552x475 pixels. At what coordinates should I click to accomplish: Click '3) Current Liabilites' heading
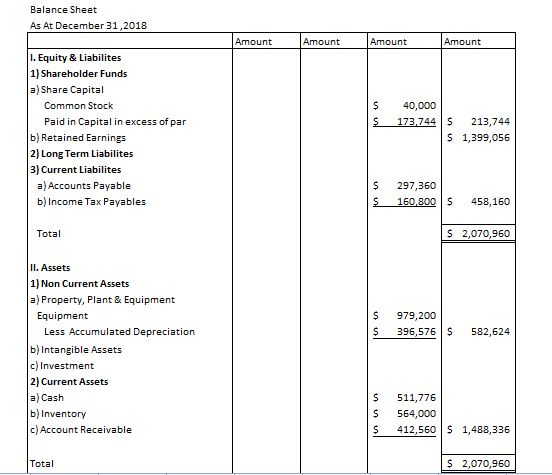[76, 170]
